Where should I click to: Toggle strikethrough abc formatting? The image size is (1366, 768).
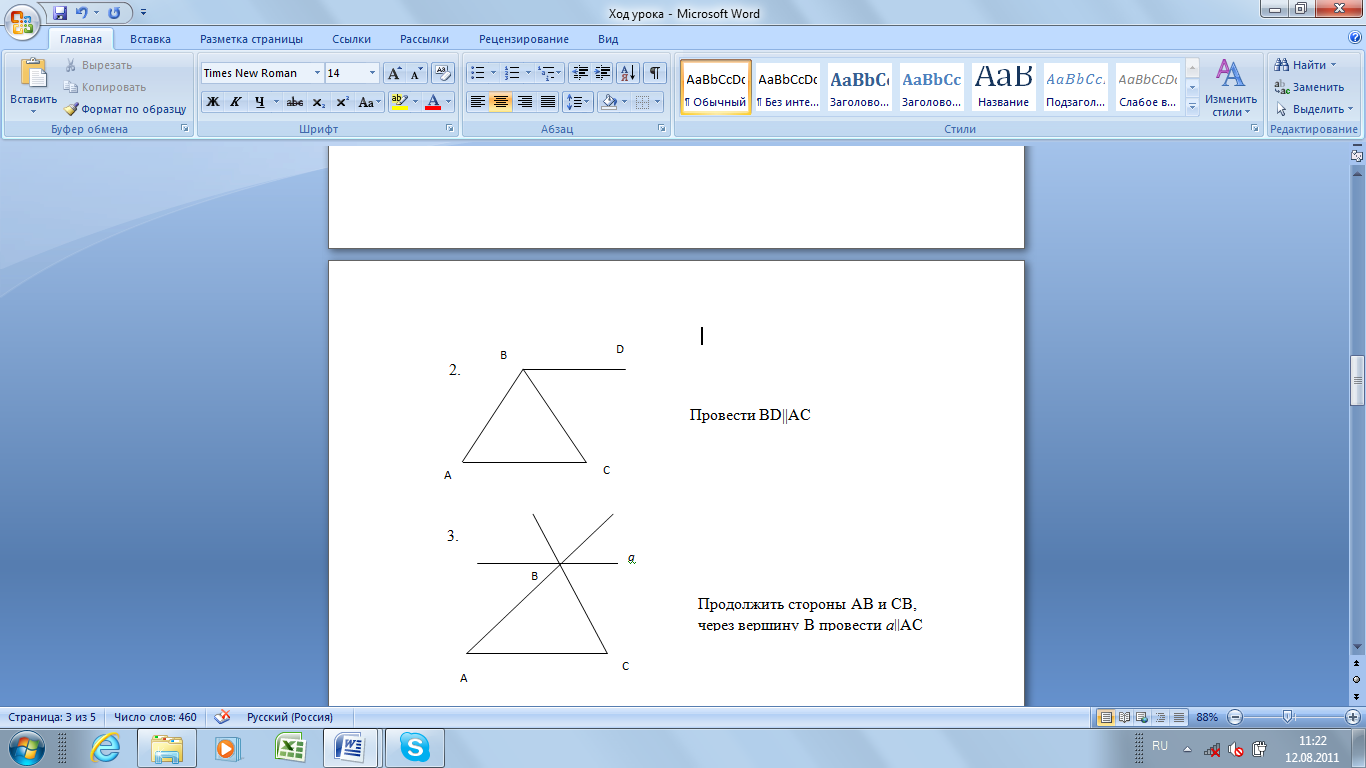[x=295, y=102]
